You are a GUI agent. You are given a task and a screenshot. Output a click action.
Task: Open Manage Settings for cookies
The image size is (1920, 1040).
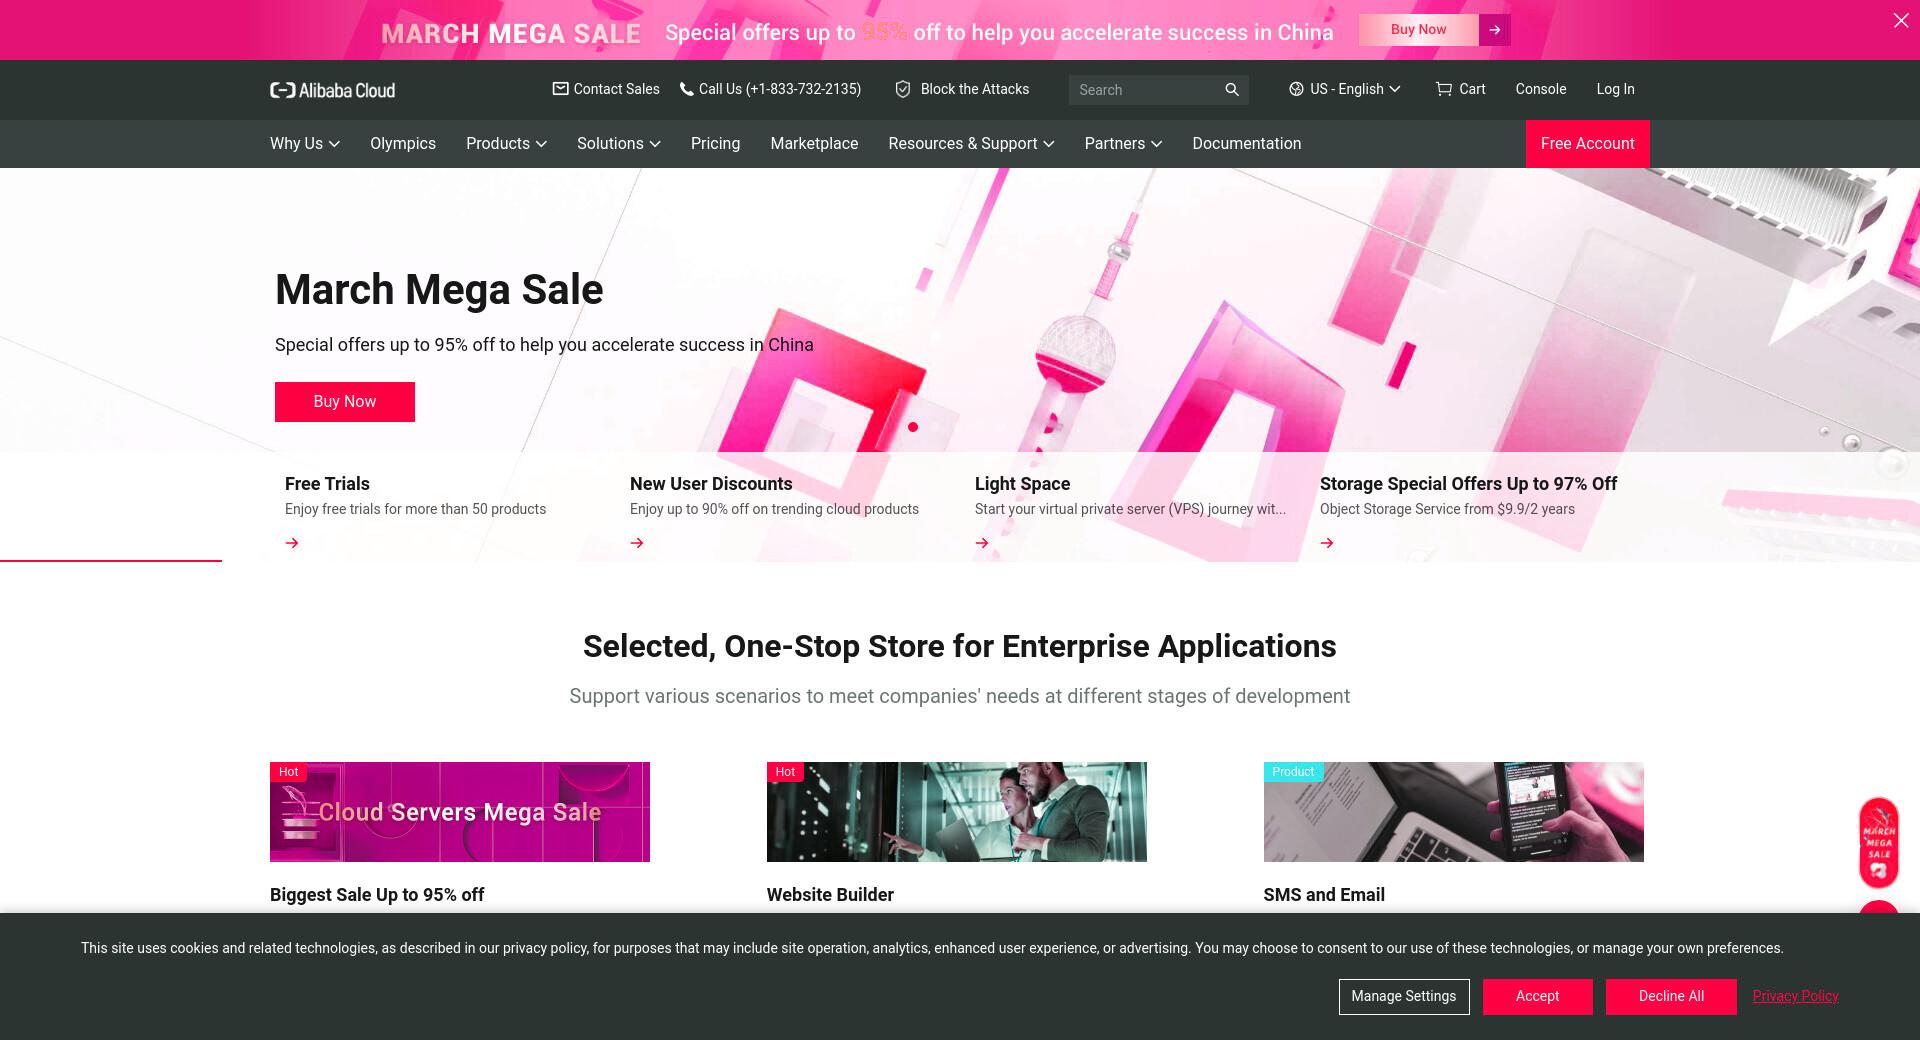(x=1404, y=996)
